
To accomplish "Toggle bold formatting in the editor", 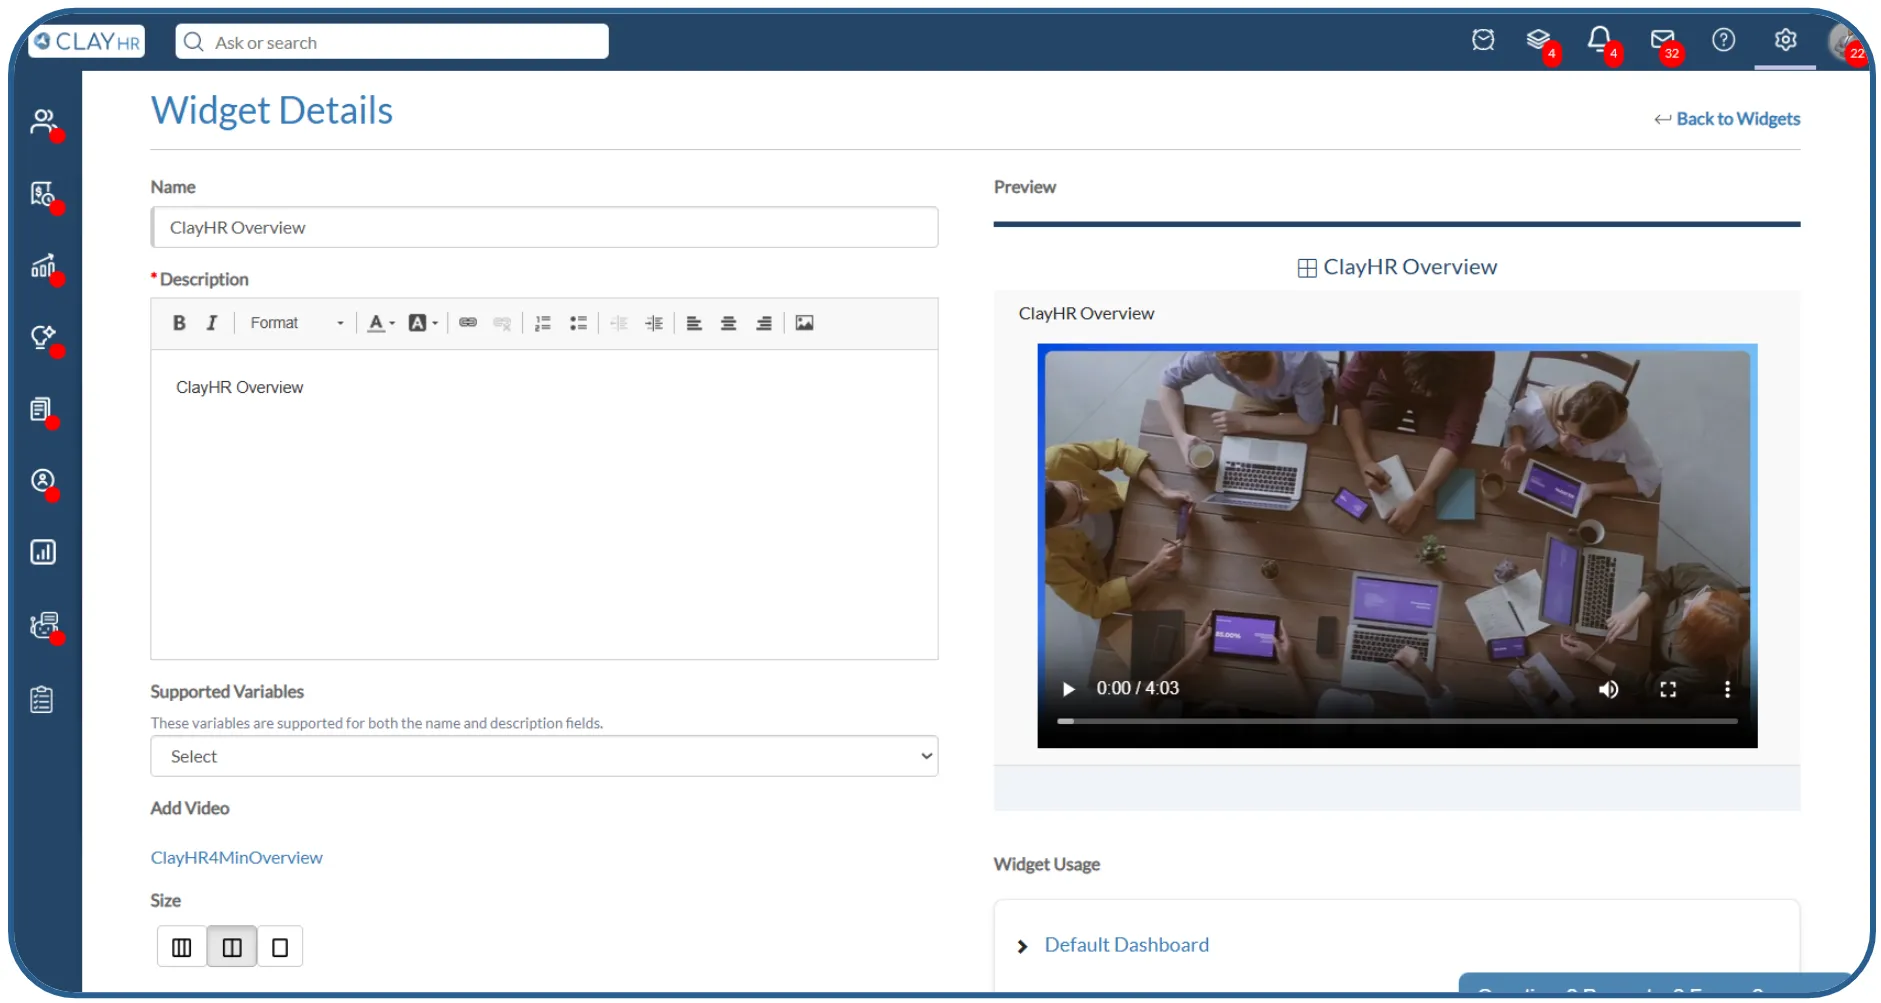I will point(179,323).
